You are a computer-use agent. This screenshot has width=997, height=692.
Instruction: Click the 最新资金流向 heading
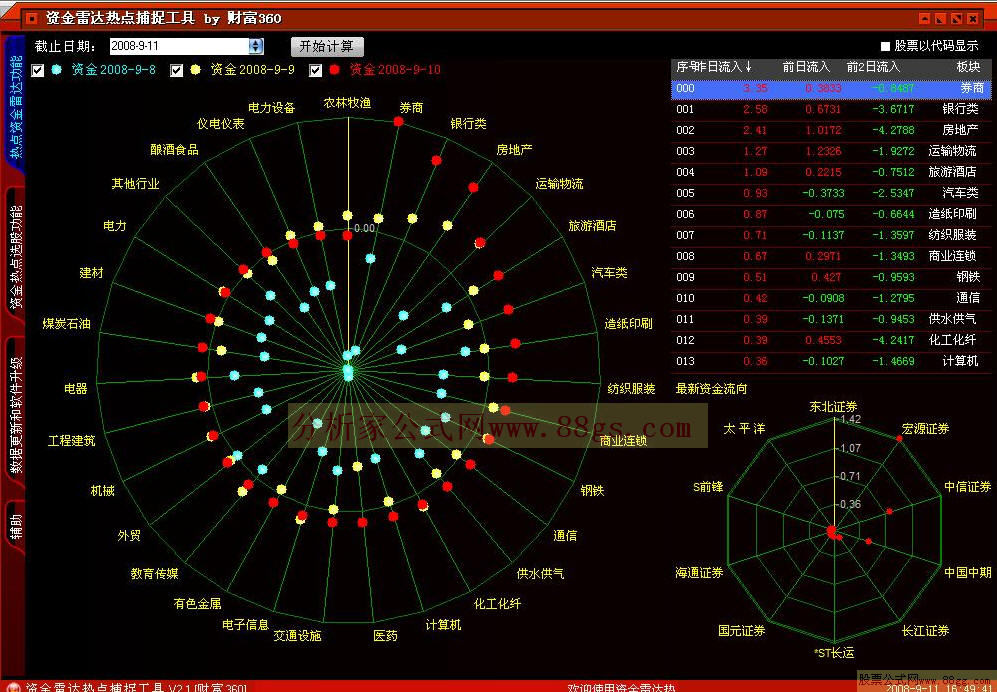(711, 389)
